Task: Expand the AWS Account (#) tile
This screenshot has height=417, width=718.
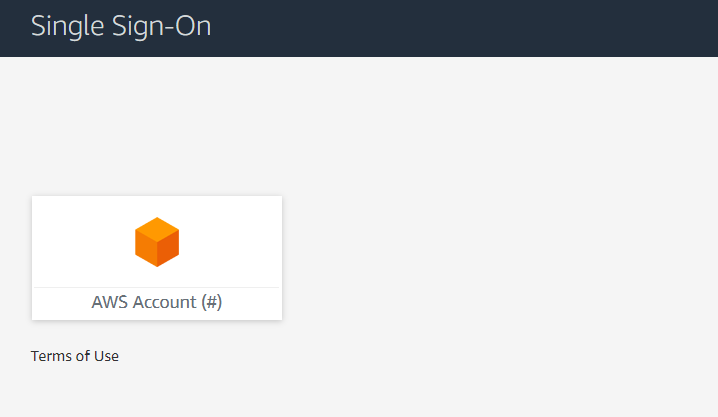Action: [157, 258]
